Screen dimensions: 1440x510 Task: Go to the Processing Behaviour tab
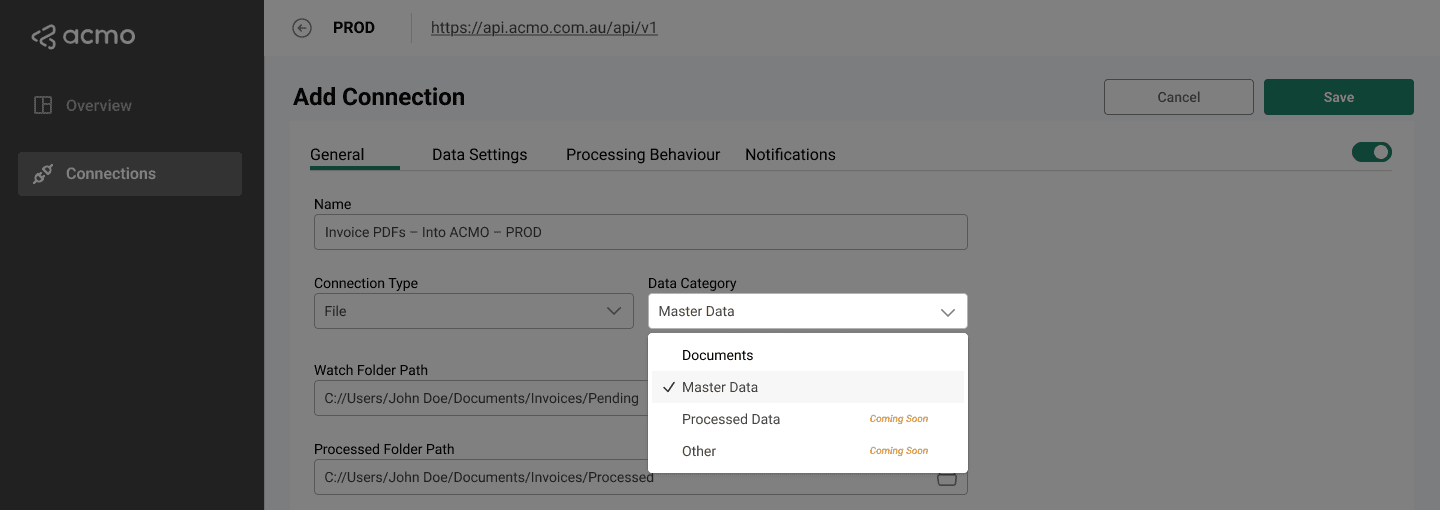coord(643,154)
